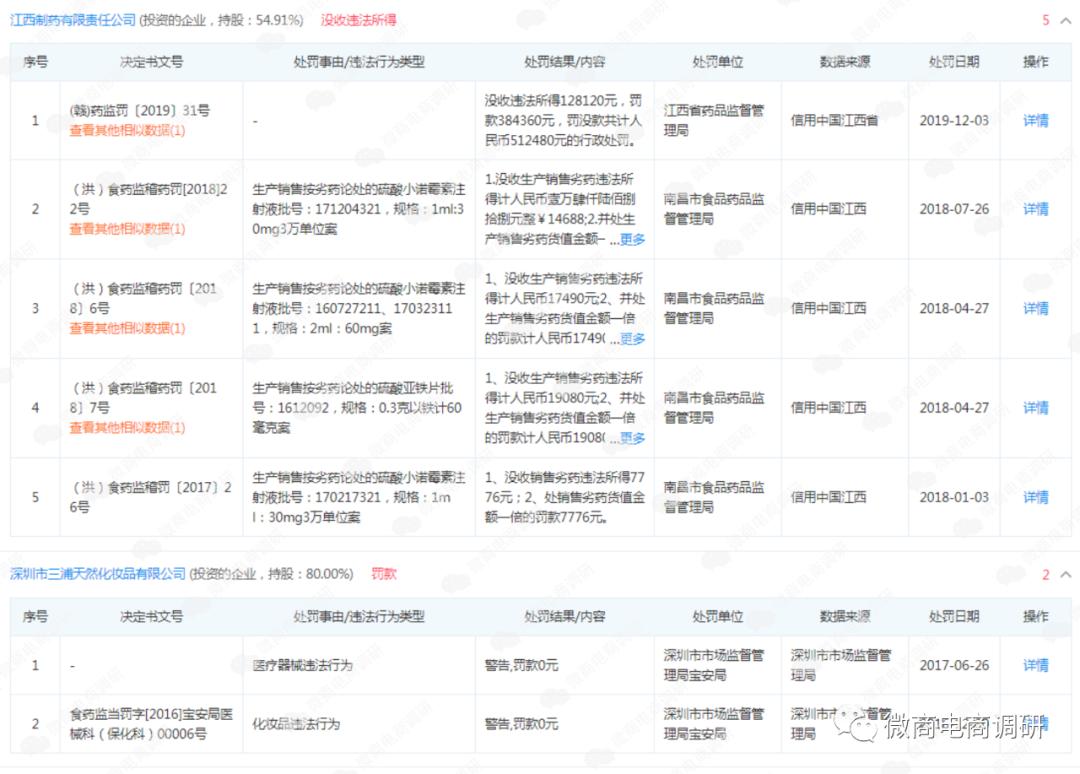Screen dimensions: 1080x774
Task: Click the 处罚日期 column header
Action: 952,61
